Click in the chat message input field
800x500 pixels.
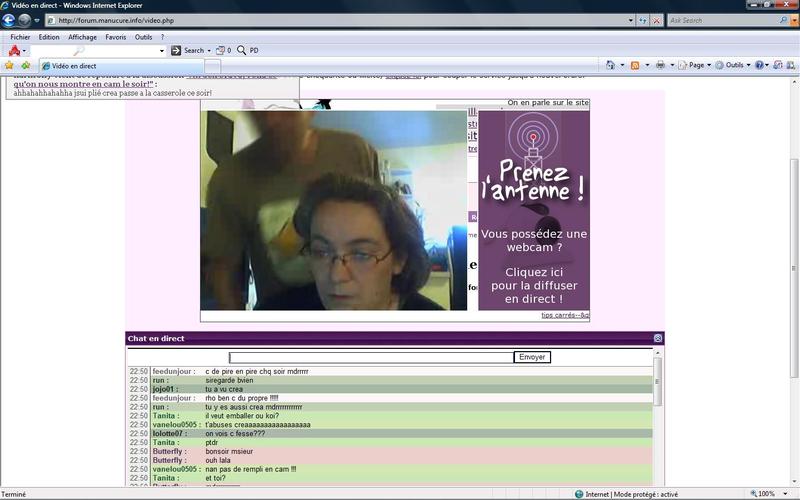371,357
